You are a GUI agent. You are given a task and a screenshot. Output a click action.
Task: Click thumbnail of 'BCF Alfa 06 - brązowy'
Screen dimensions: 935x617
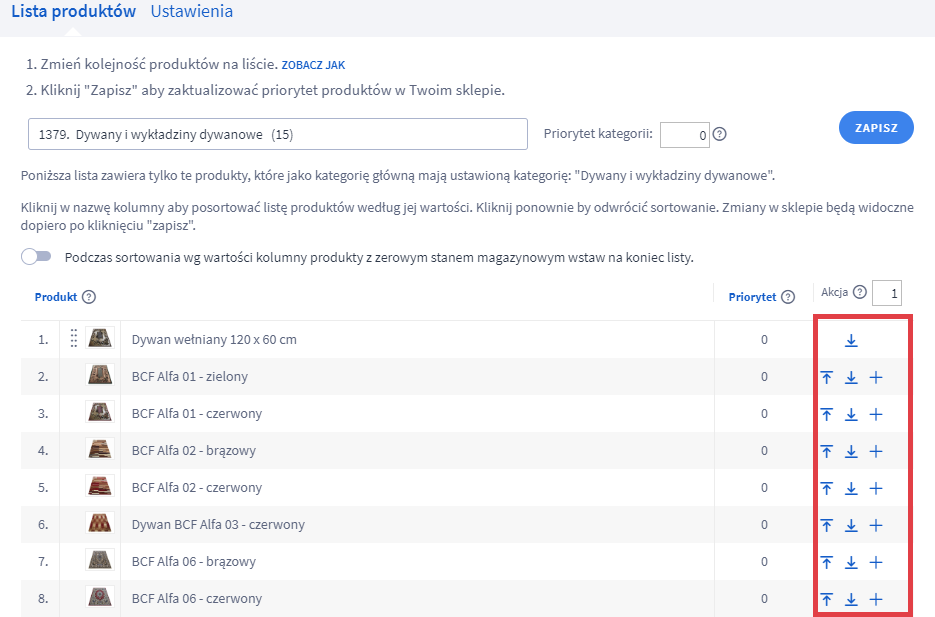tap(100, 560)
